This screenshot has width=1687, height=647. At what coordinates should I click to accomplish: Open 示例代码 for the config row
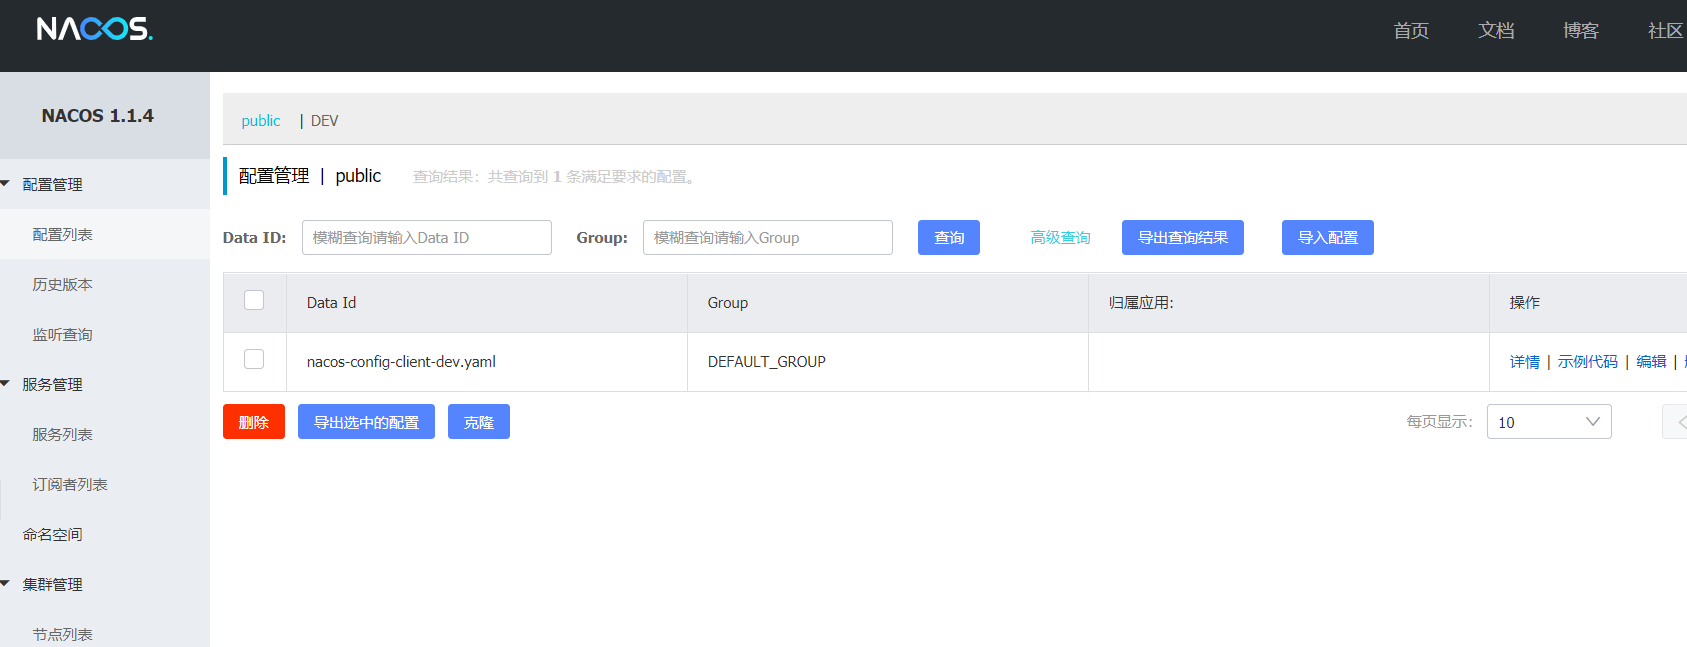(1588, 362)
